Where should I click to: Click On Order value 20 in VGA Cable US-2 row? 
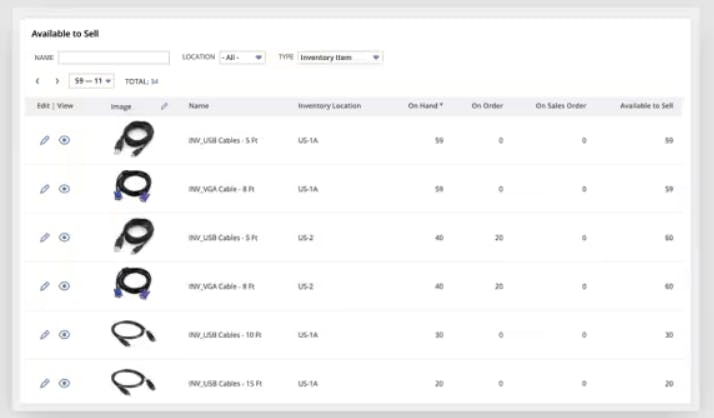(499, 286)
